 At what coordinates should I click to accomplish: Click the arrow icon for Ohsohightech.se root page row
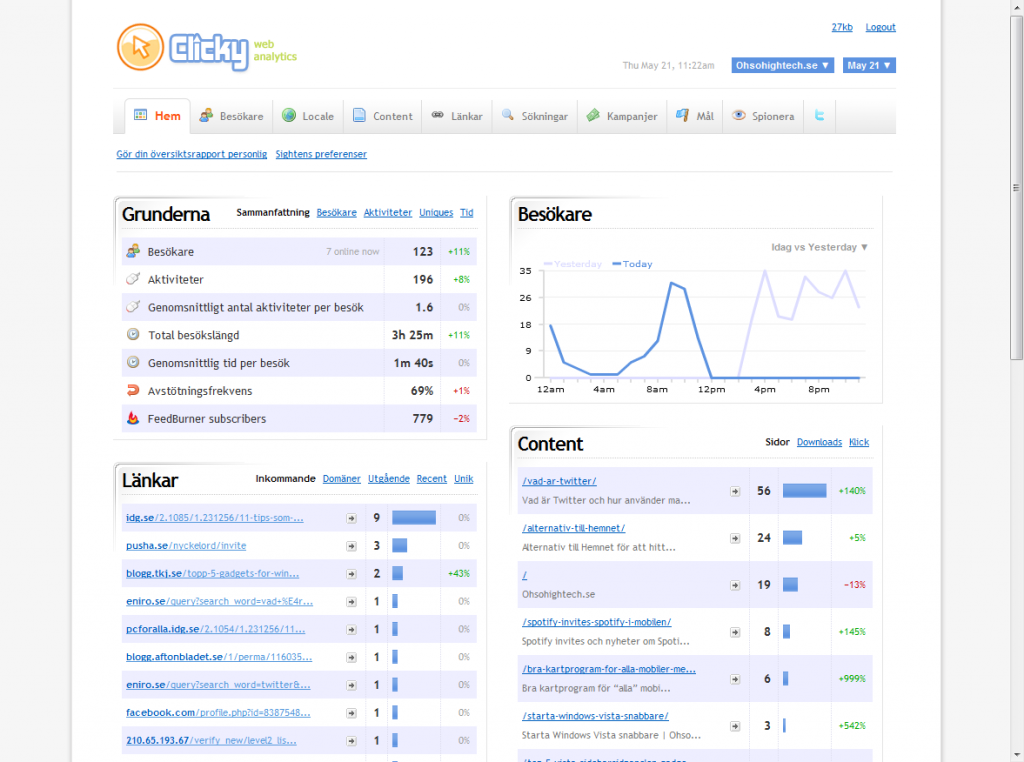coord(735,585)
